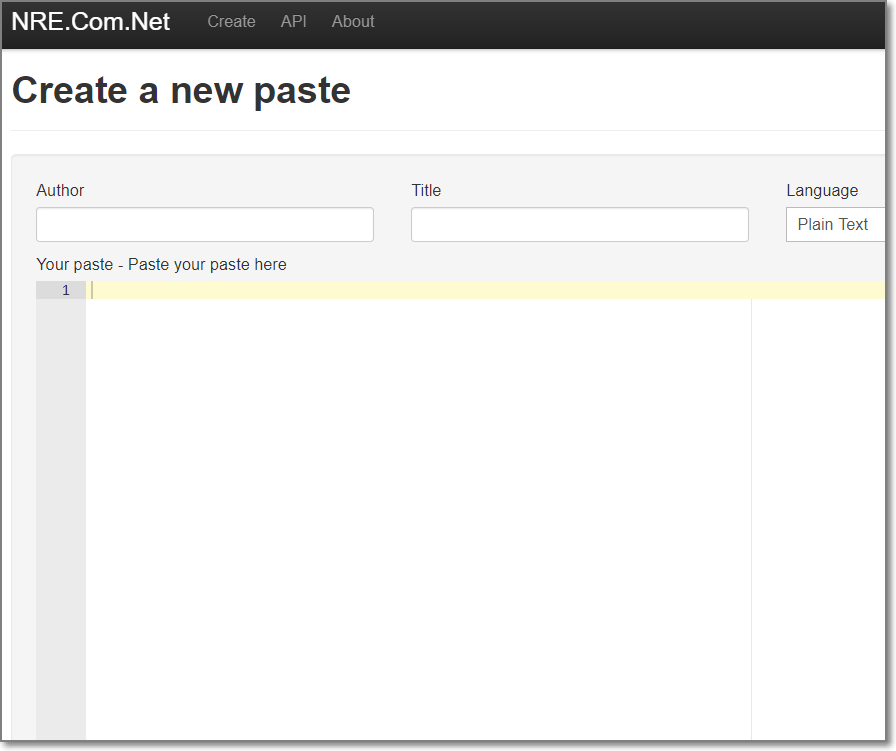Click the Language label above the dropdown
The image size is (896, 751).
click(x=821, y=191)
